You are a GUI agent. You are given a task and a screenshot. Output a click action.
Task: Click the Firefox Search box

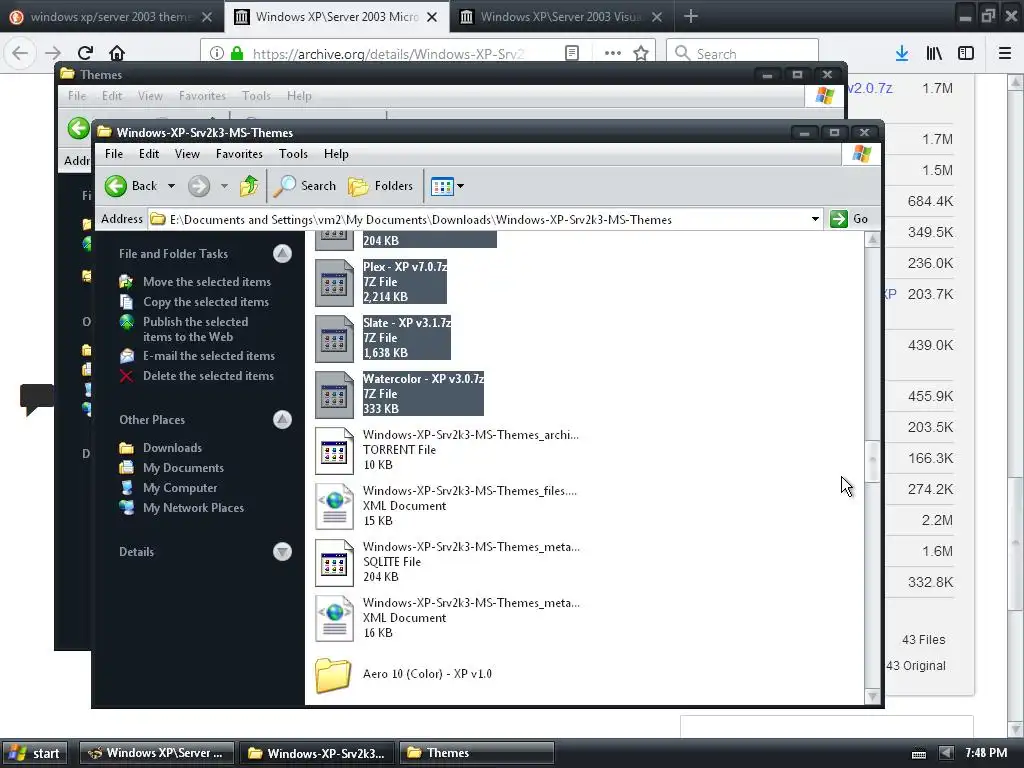coord(743,54)
